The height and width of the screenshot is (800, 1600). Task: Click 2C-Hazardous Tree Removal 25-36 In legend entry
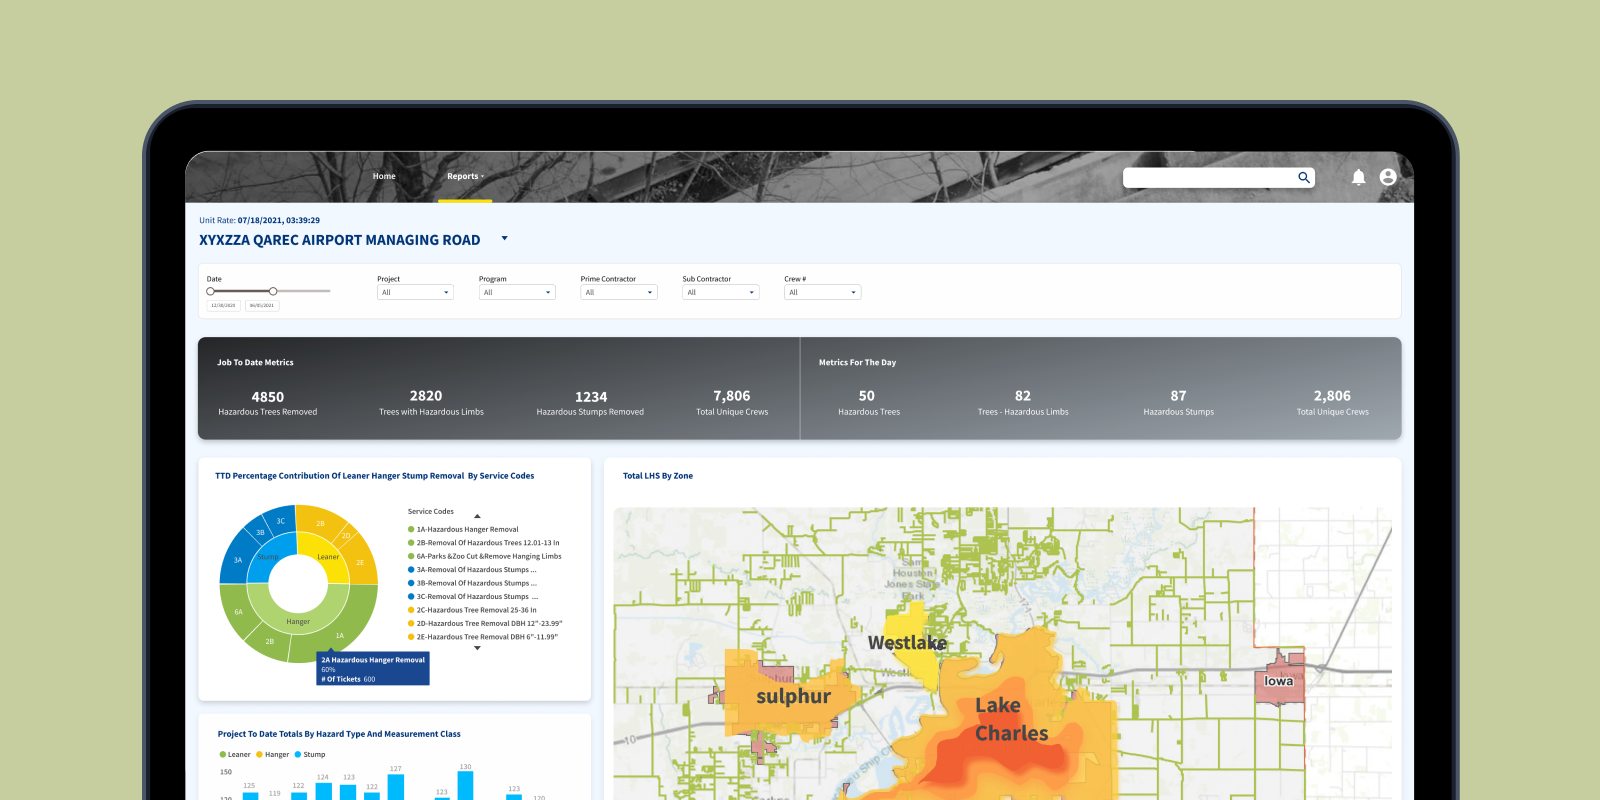476,610
